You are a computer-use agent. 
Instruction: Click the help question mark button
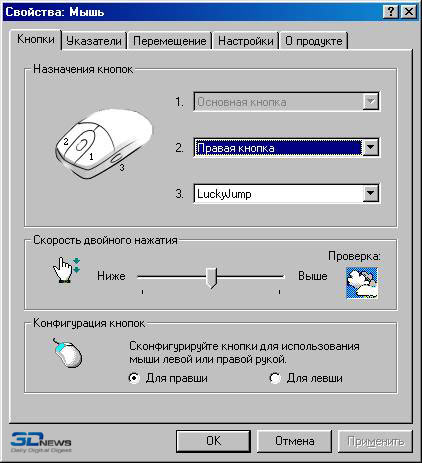(391, 12)
